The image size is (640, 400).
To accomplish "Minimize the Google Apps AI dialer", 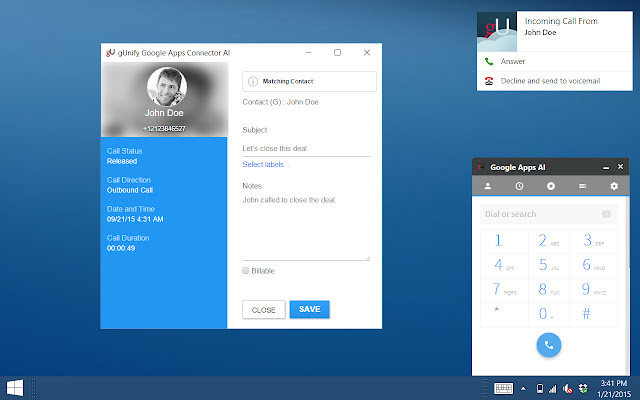I will click(606, 167).
